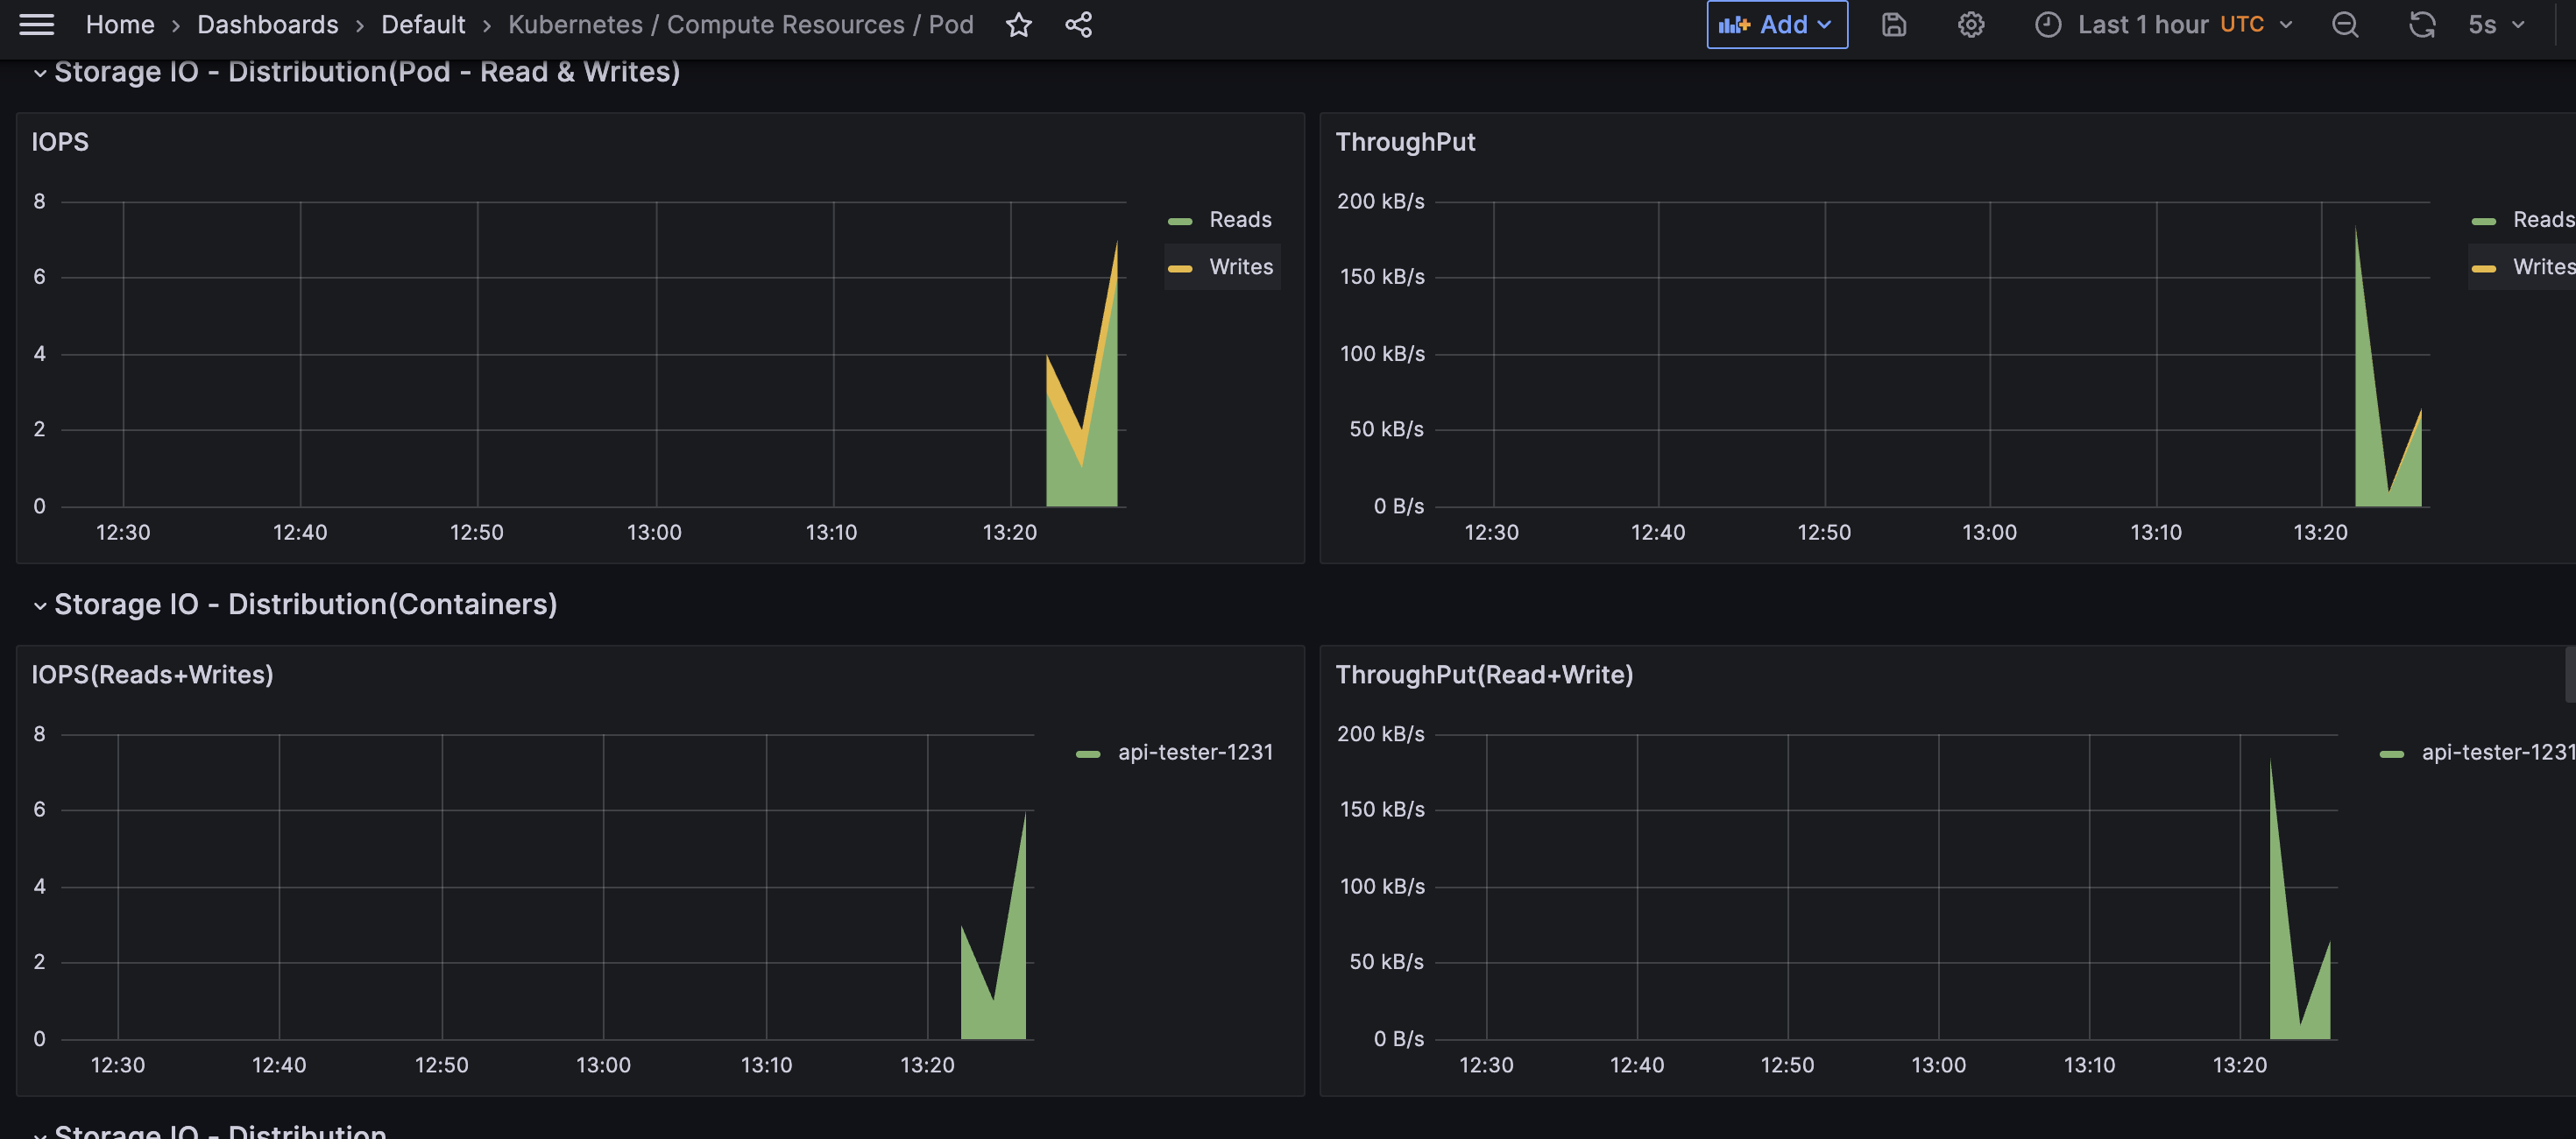Click the clock icon in time picker

click(2047, 24)
